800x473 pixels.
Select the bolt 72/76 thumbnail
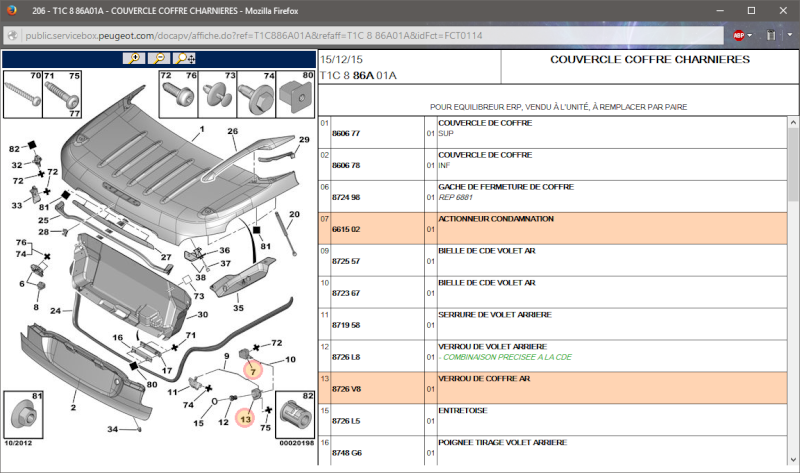coord(178,94)
